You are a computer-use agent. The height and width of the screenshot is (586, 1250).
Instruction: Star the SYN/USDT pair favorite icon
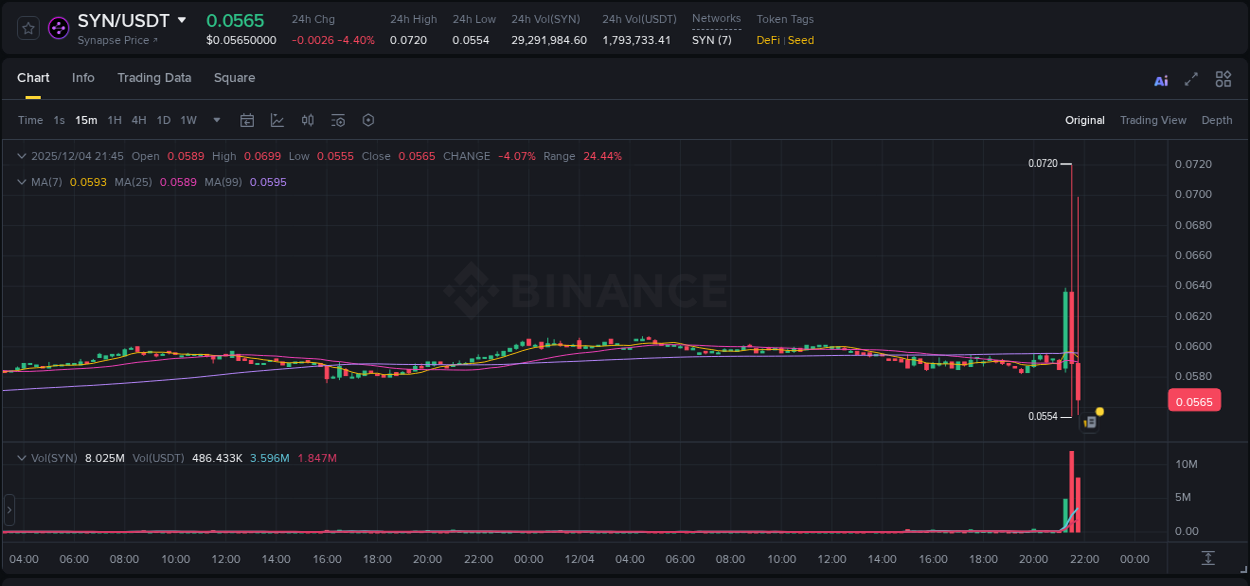click(26, 27)
